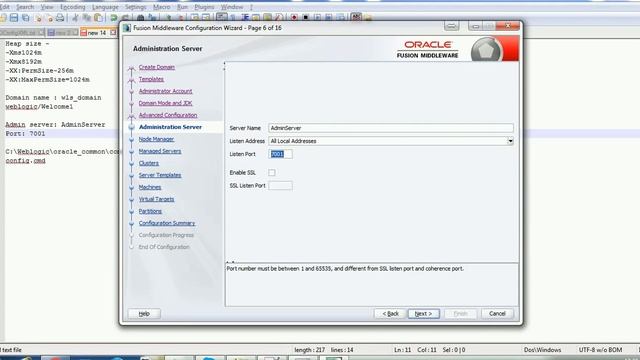
Task: Click into the Server Name field
Action: click(x=391, y=128)
